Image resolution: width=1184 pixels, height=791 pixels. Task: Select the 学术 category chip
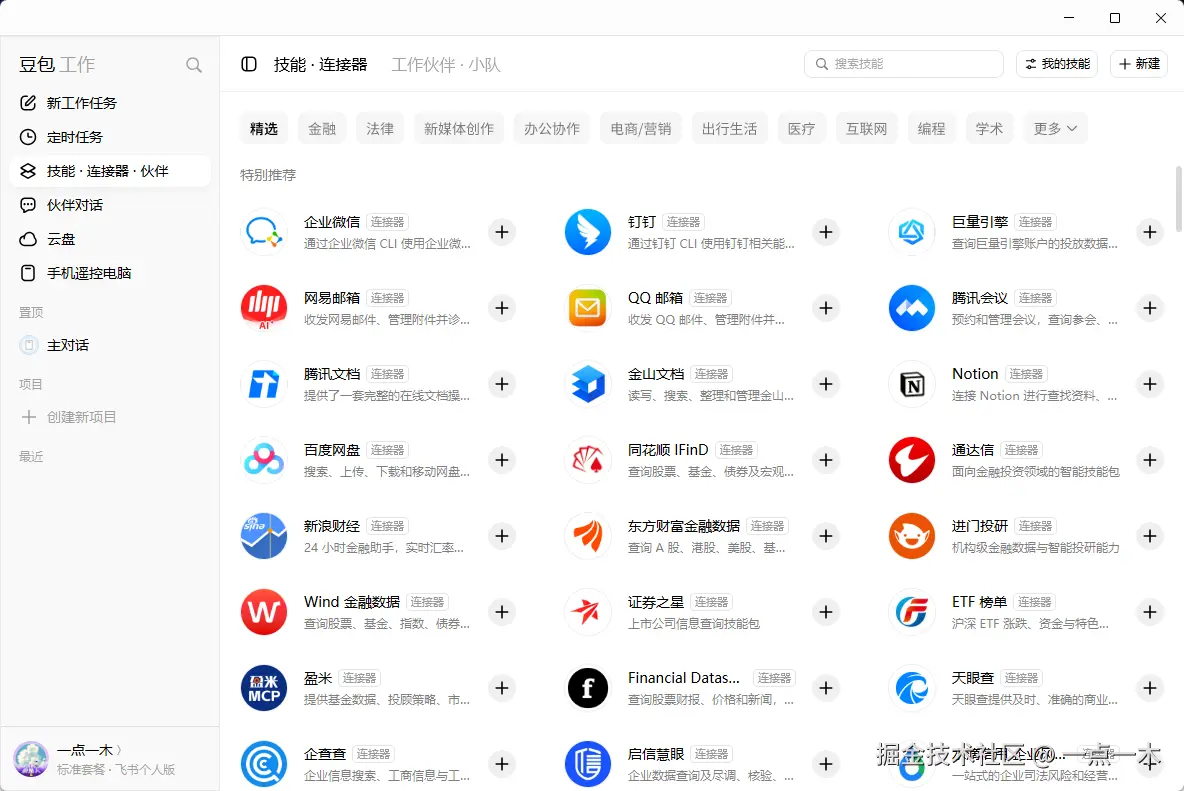coord(988,128)
